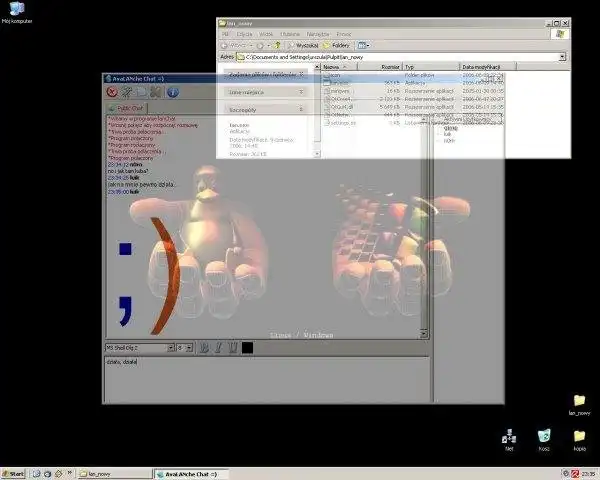Viewport: 600px width, 480px height.
Task: Open the address bar dropdown arrow
Action: point(562,57)
